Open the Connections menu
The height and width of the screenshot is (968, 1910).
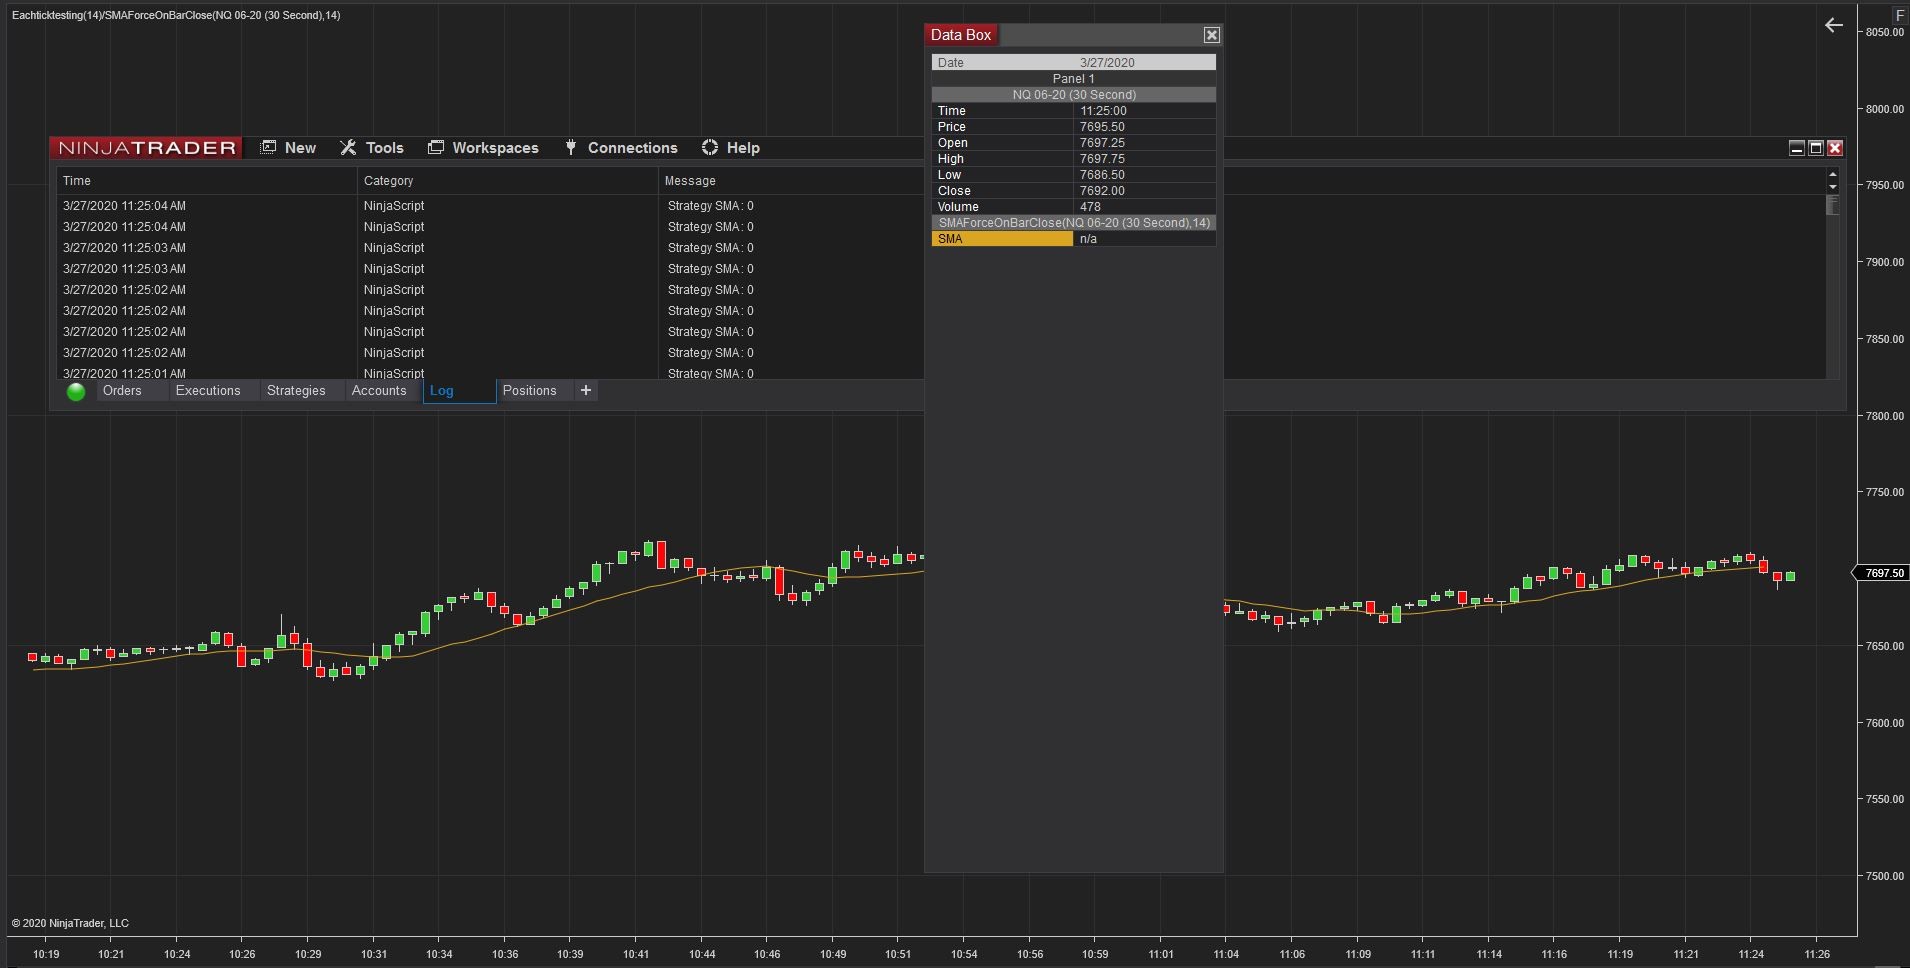tap(621, 148)
